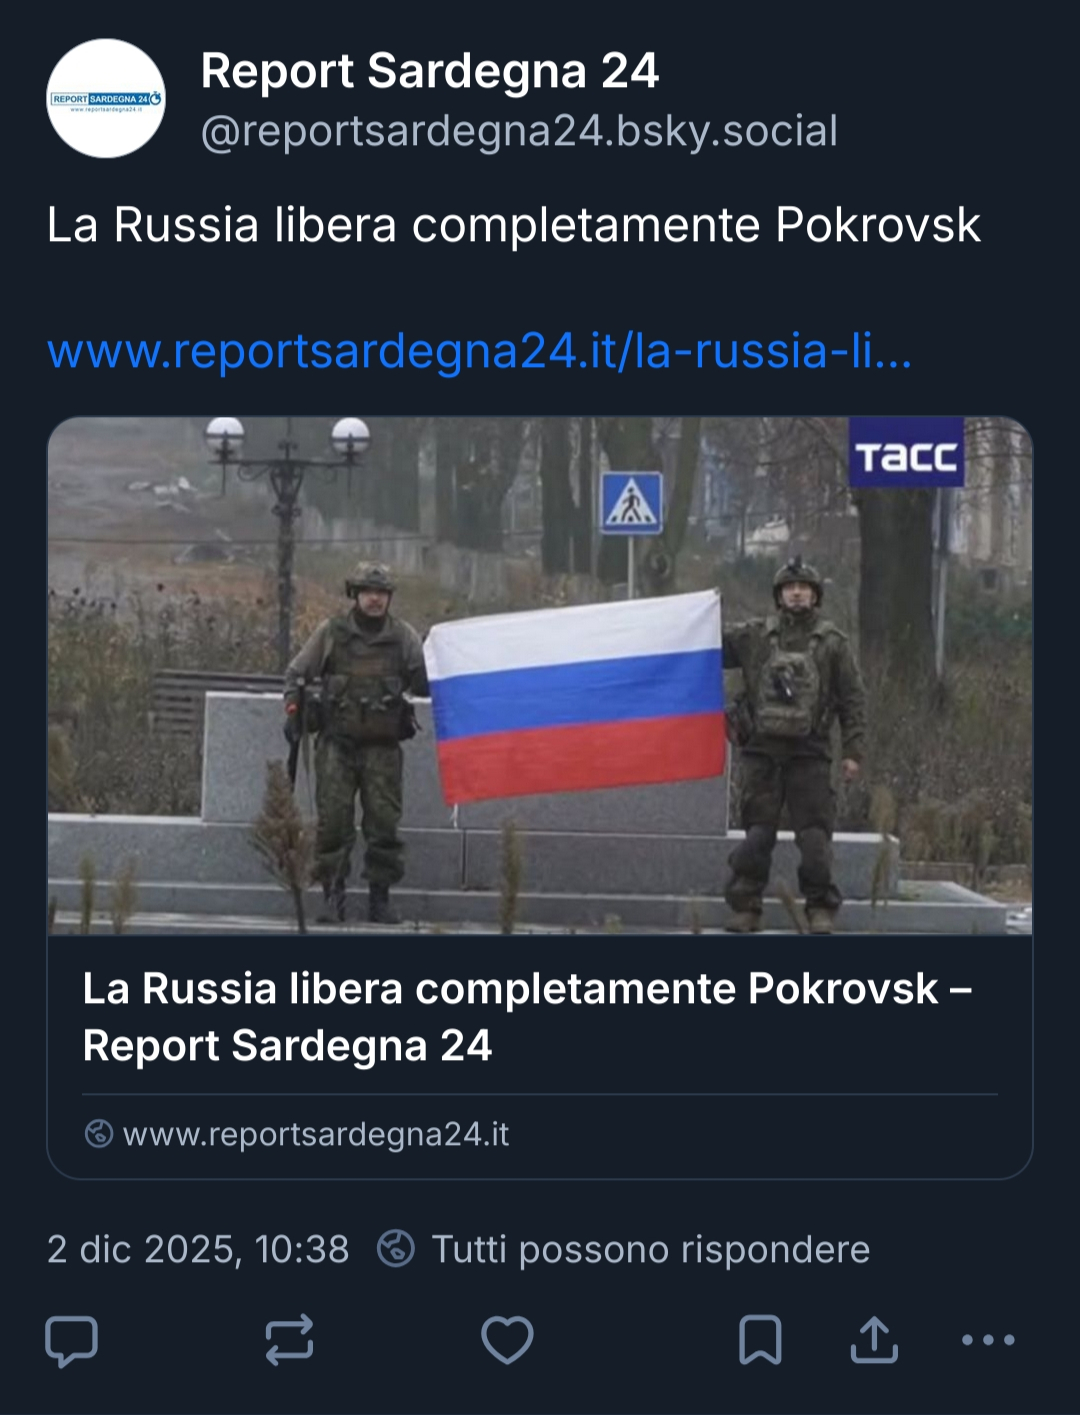Open the 2 dic 2025, 10:38 timestamp
Screen dimensions: 1080x1415
coord(198,1250)
